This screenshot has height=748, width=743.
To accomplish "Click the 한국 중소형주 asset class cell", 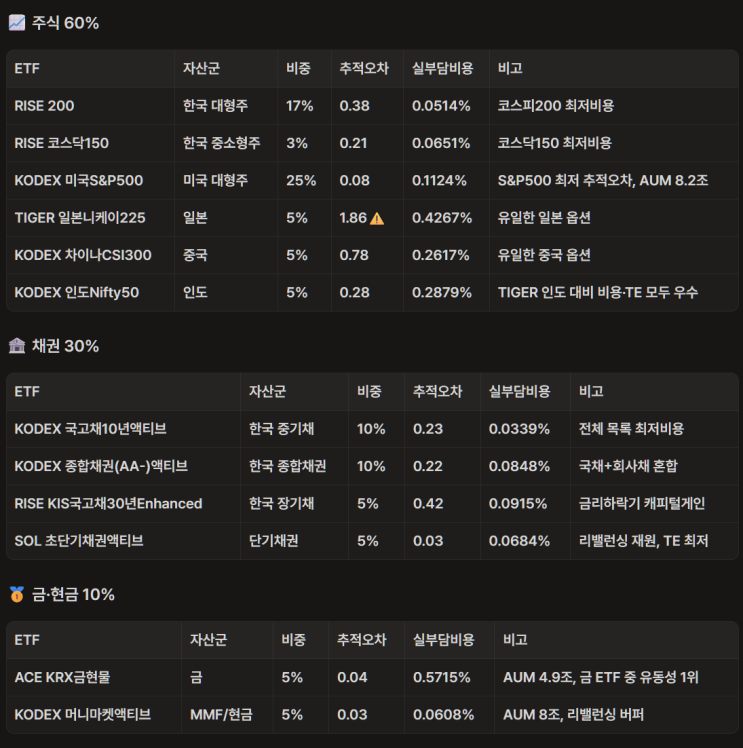I will point(222,143).
